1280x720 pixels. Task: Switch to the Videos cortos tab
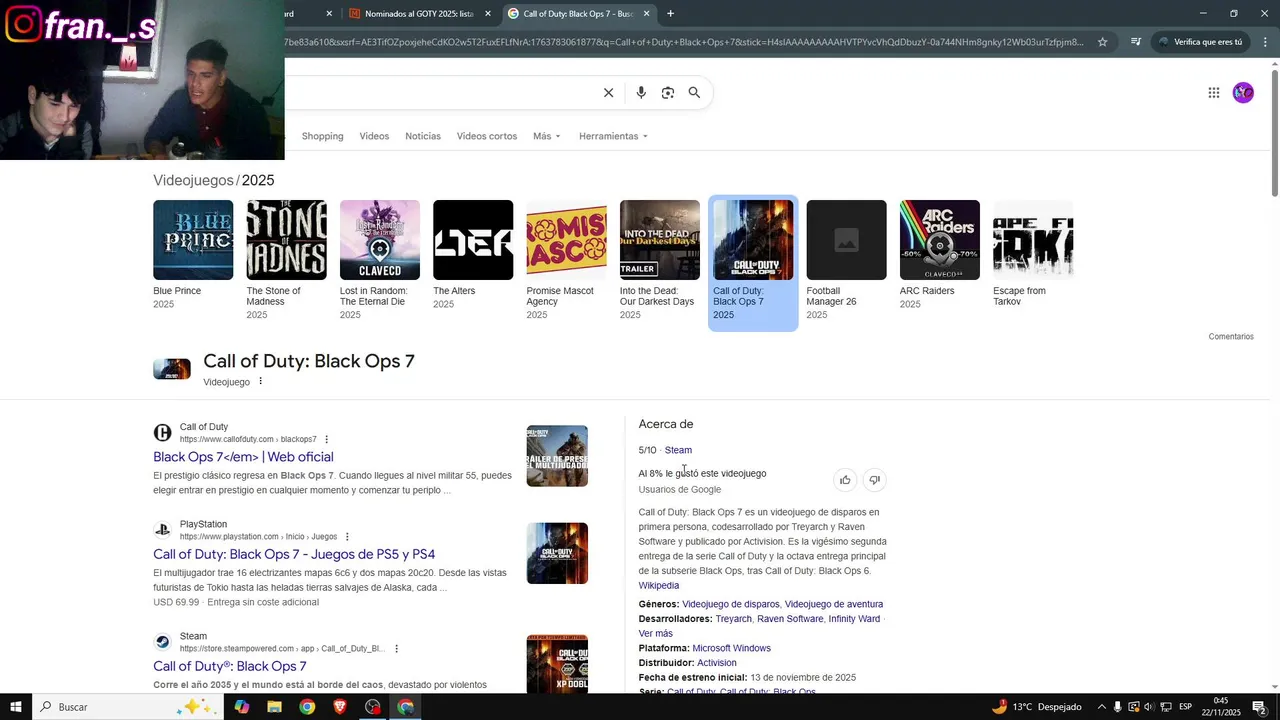pyautogui.click(x=487, y=136)
